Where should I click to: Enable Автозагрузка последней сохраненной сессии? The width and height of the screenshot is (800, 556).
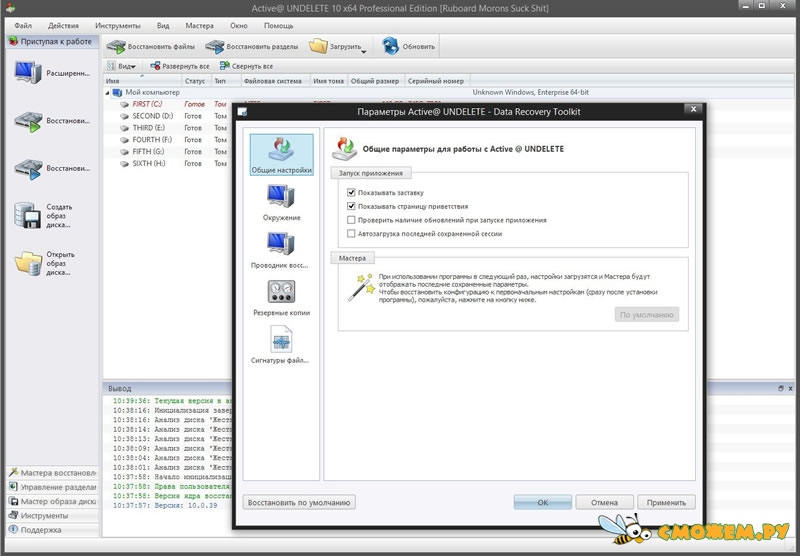coord(351,234)
